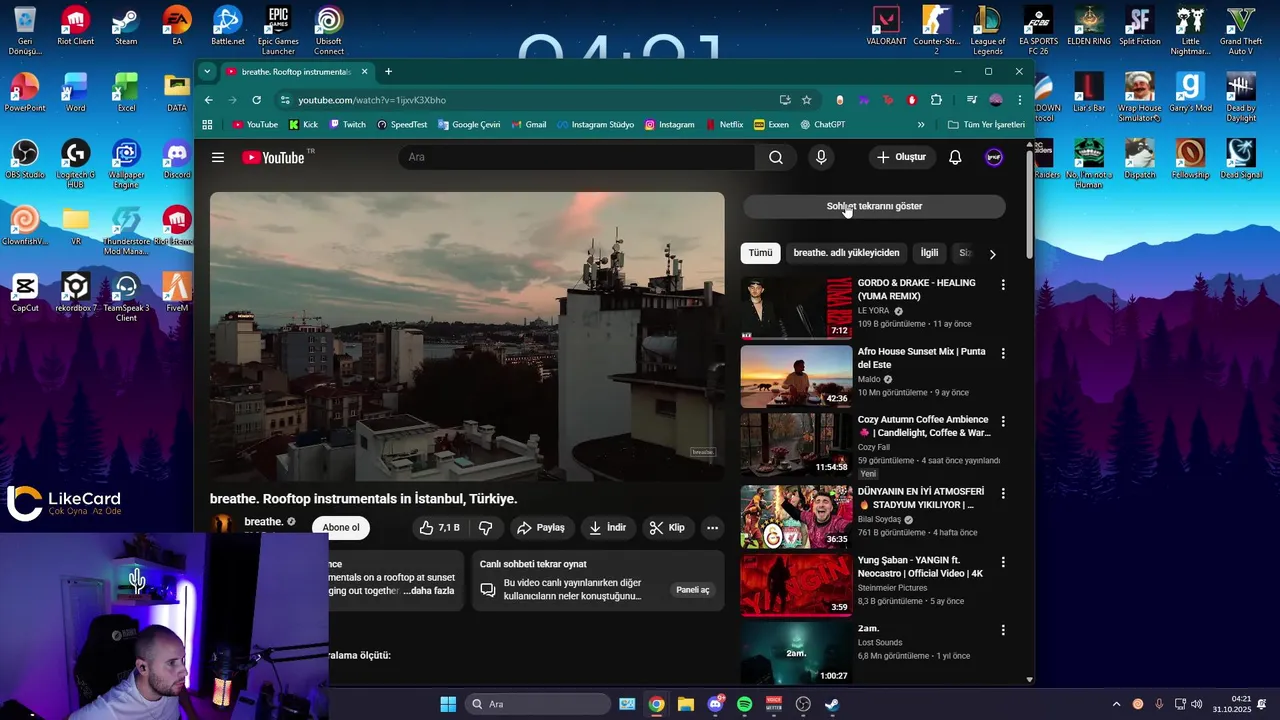Image resolution: width=1280 pixels, height=720 pixels.
Task: Select 'breathe. adlı yükleyiciden' filter chip
Action: (847, 253)
